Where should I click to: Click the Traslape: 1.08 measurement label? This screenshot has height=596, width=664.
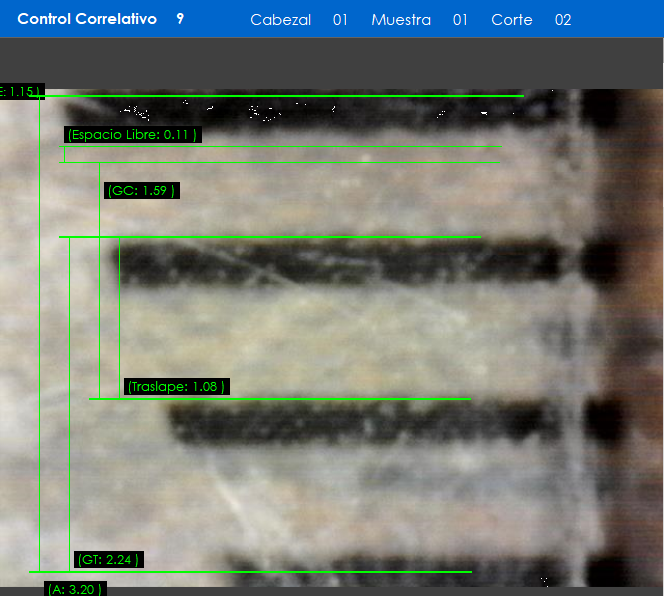tap(176, 386)
